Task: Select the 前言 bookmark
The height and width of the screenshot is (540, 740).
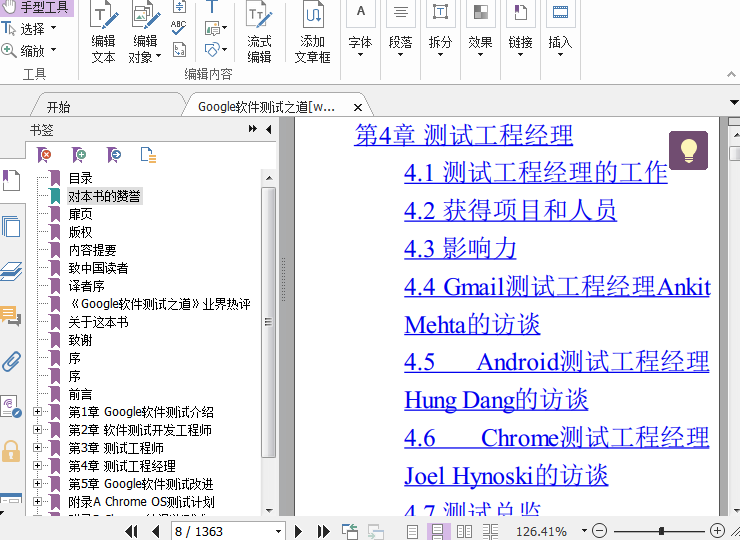Action: (80, 394)
